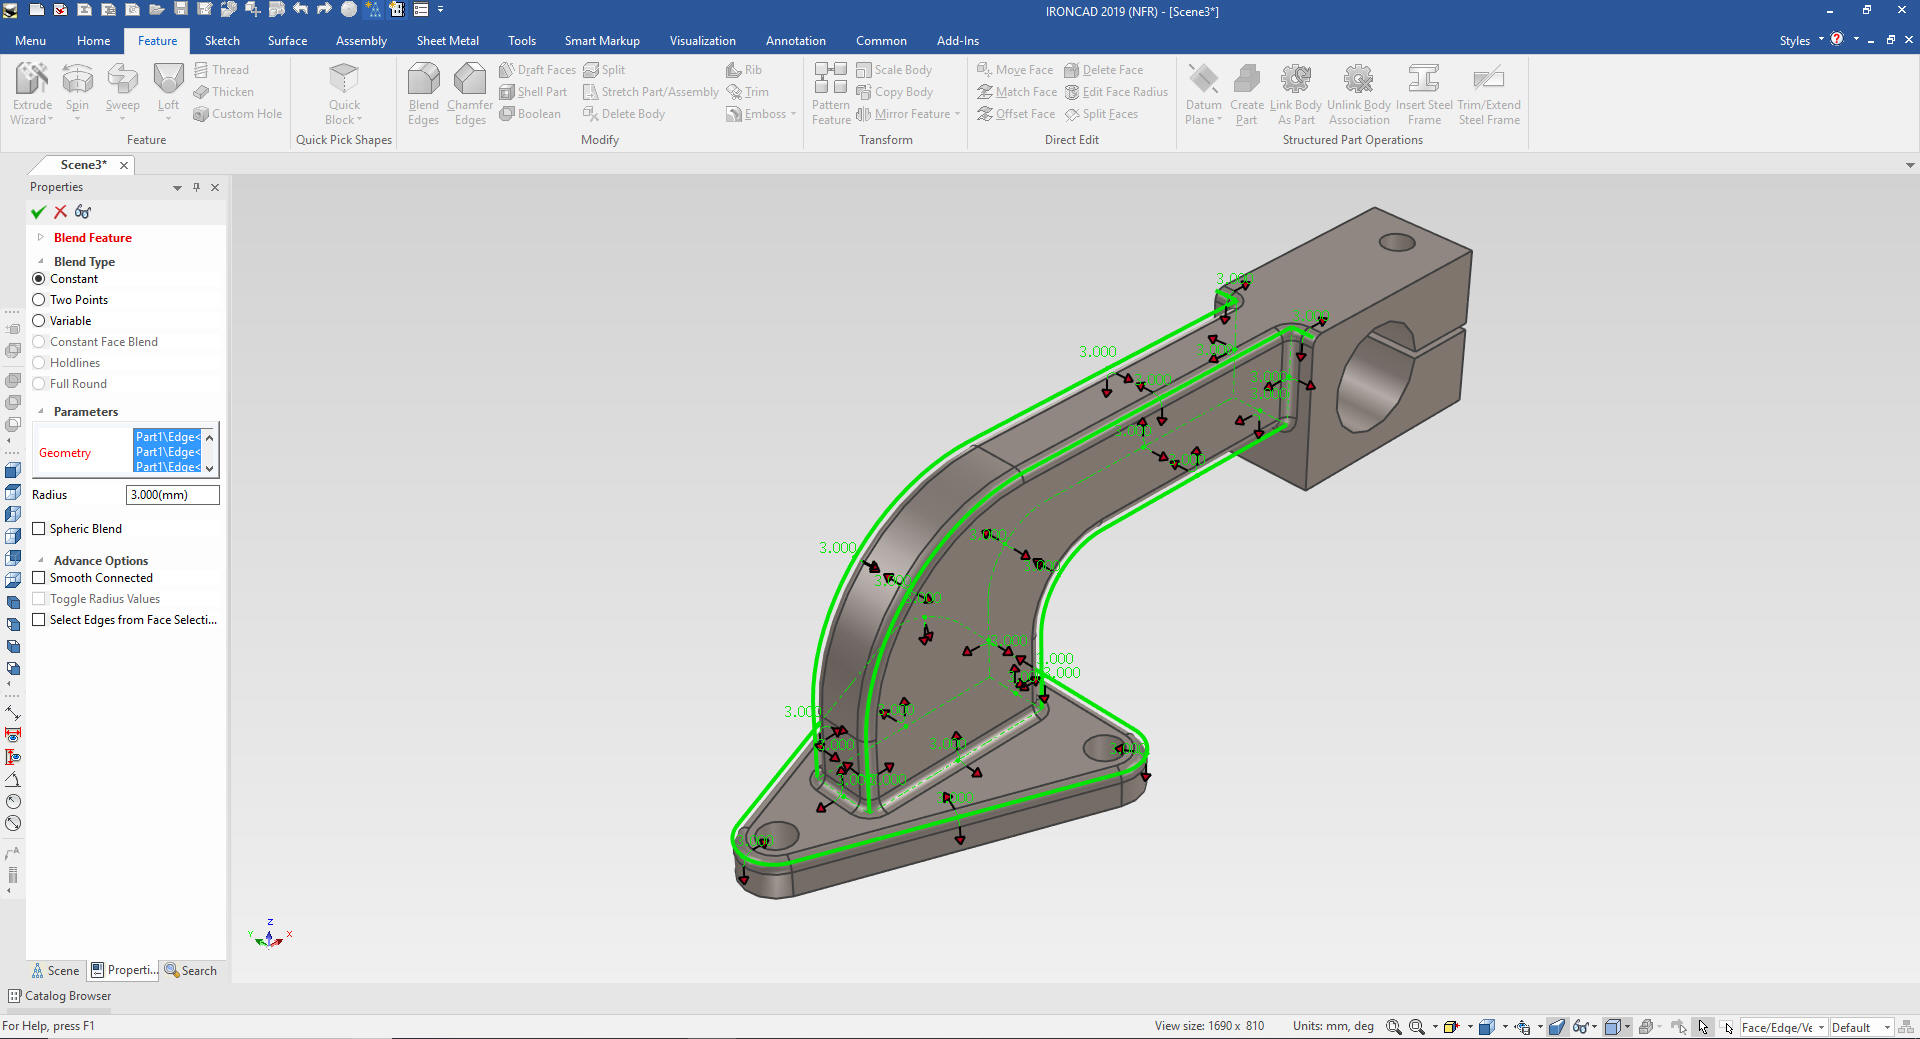Choose the Chamfer Edges tool
This screenshot has width=1920, height=1039.
pos(469,80)
